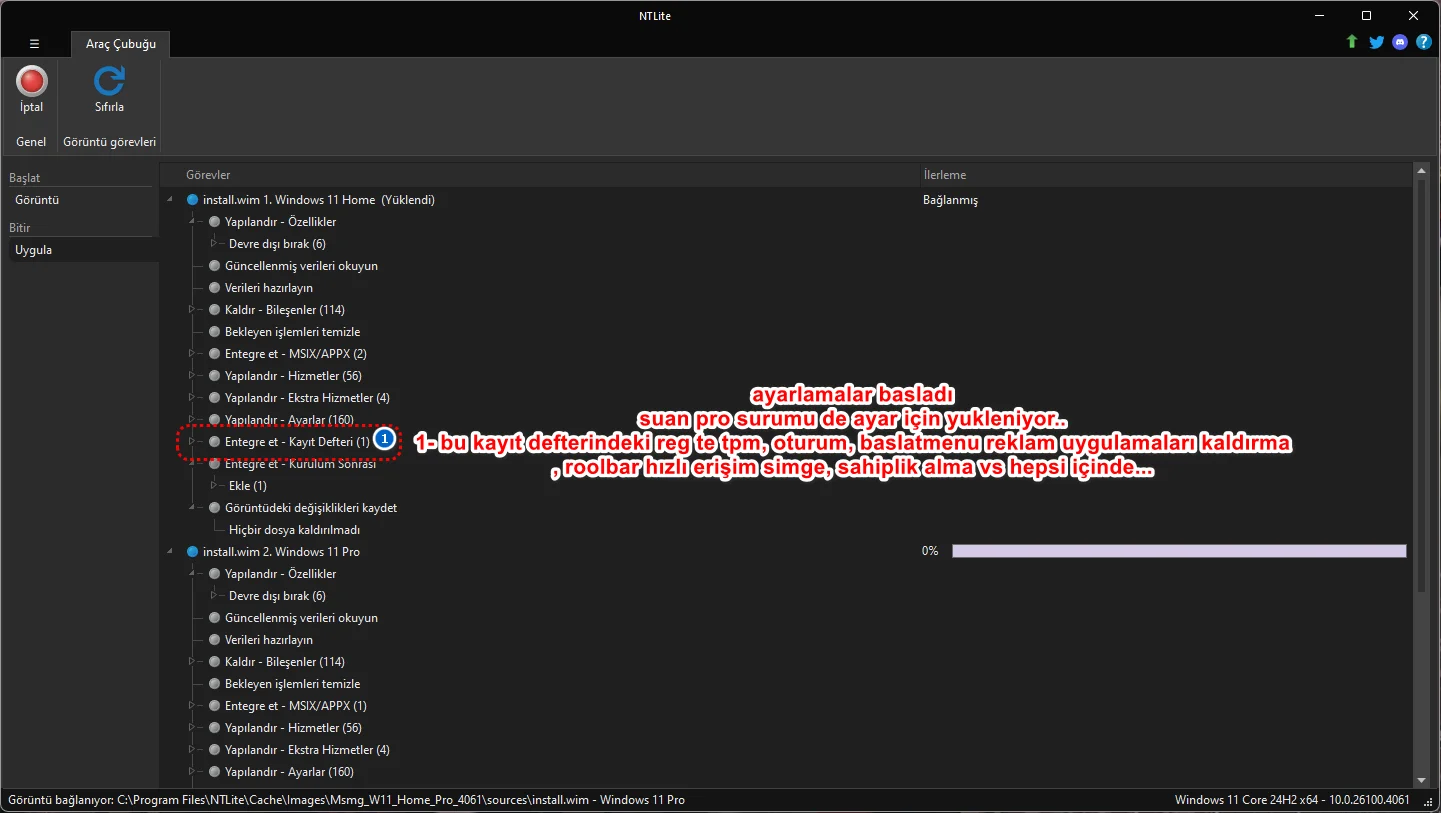Click the Bitir section heading in sidebar
This screenshot has height=813, width=1441.
(20, 228)
